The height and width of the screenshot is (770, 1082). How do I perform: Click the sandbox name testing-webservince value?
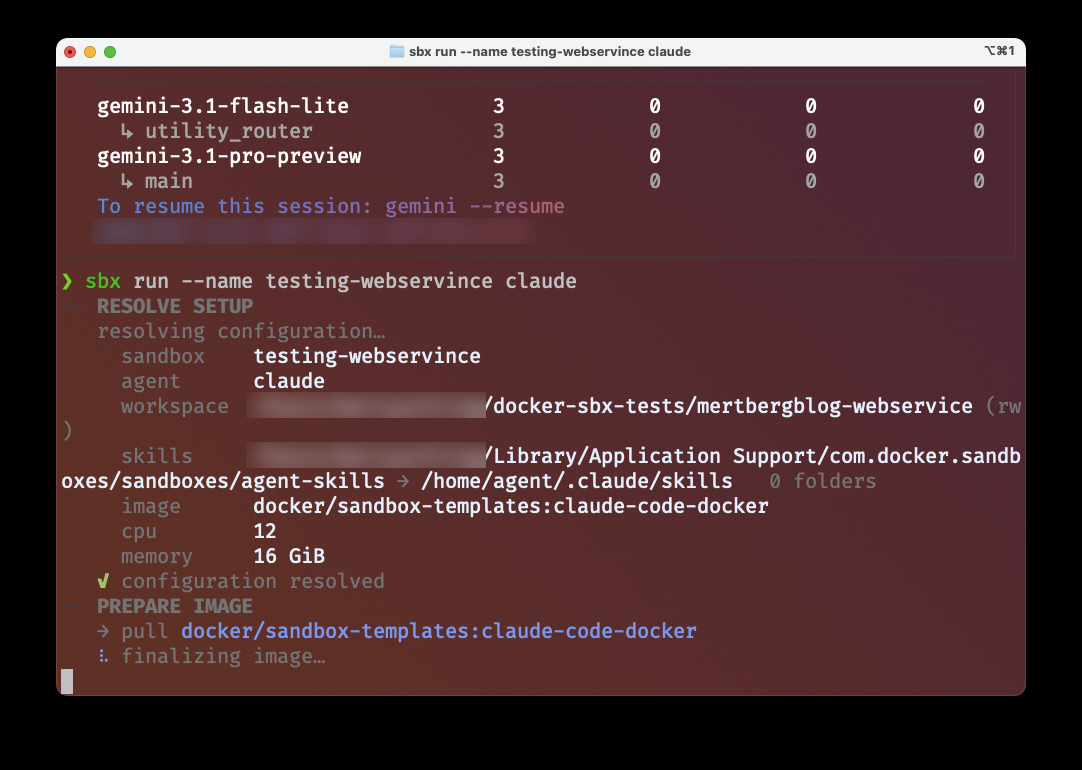click(x=367, y=356)
